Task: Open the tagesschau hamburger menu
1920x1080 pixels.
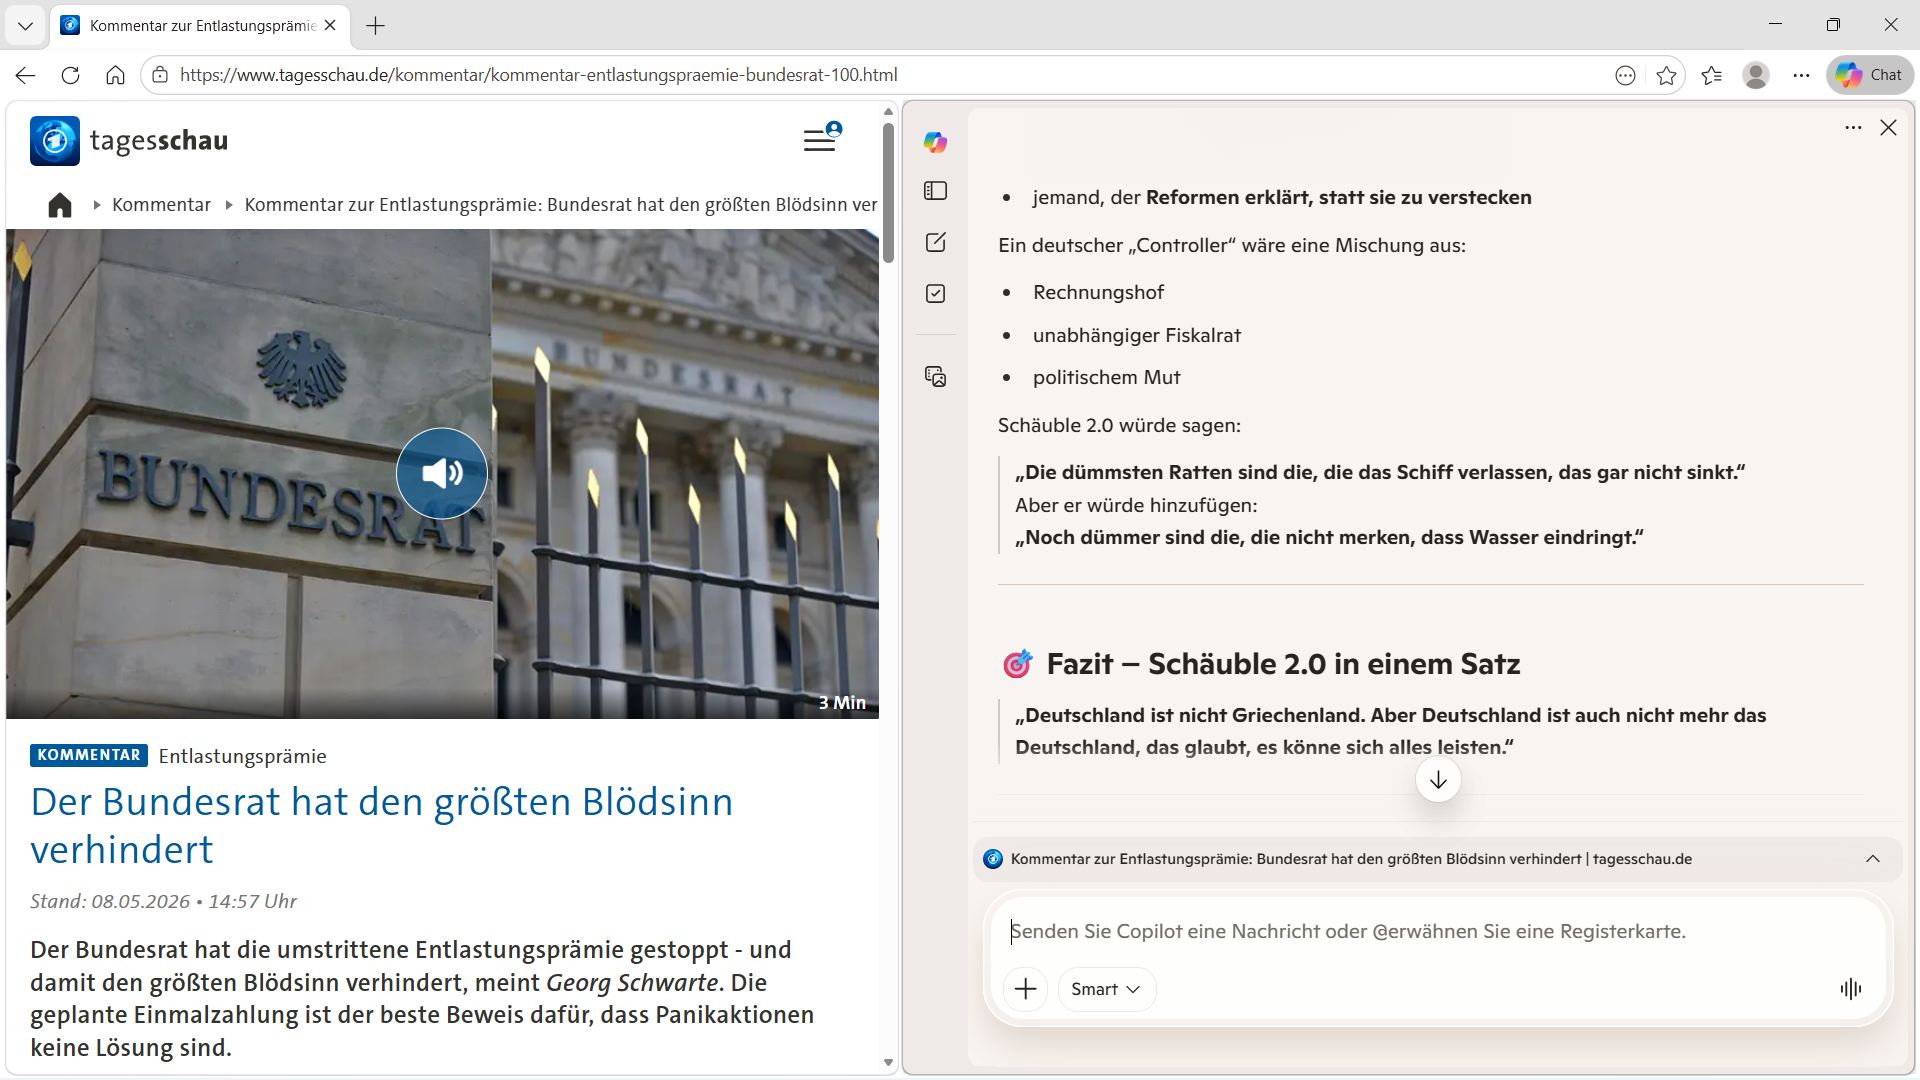Action: [822, 138]
